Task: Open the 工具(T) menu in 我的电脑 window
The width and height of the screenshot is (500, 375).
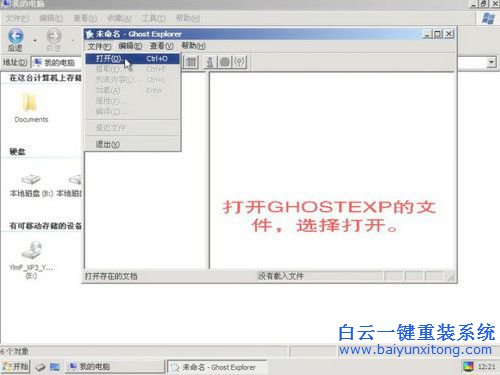Action: [x=153, y=18]
